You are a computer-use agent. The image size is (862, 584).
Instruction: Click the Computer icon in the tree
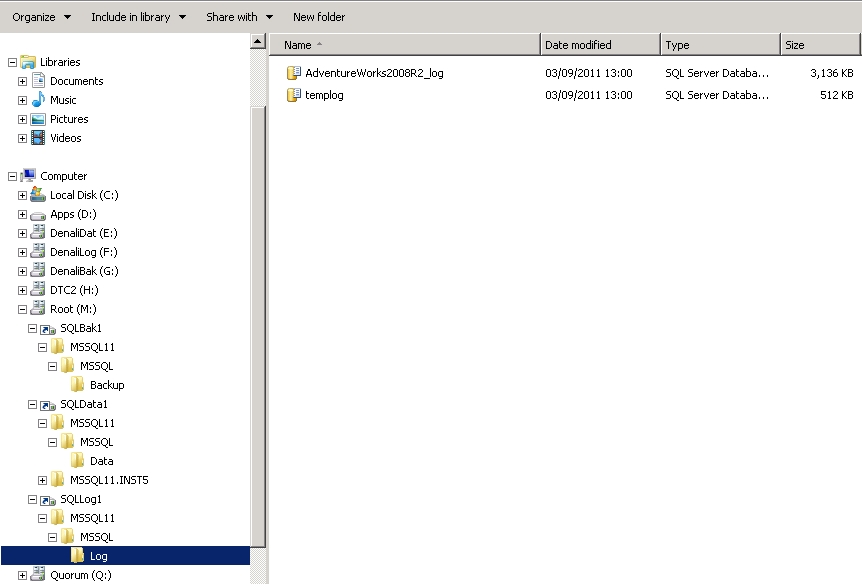(28, 175)
